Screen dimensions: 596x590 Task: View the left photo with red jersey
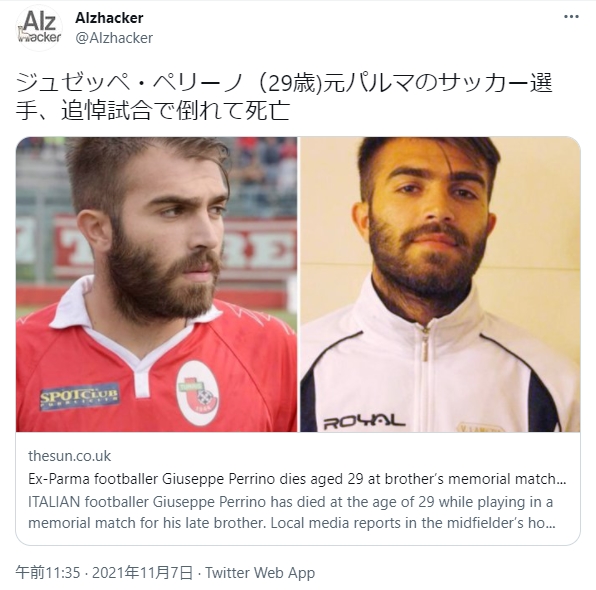(156, 284)
